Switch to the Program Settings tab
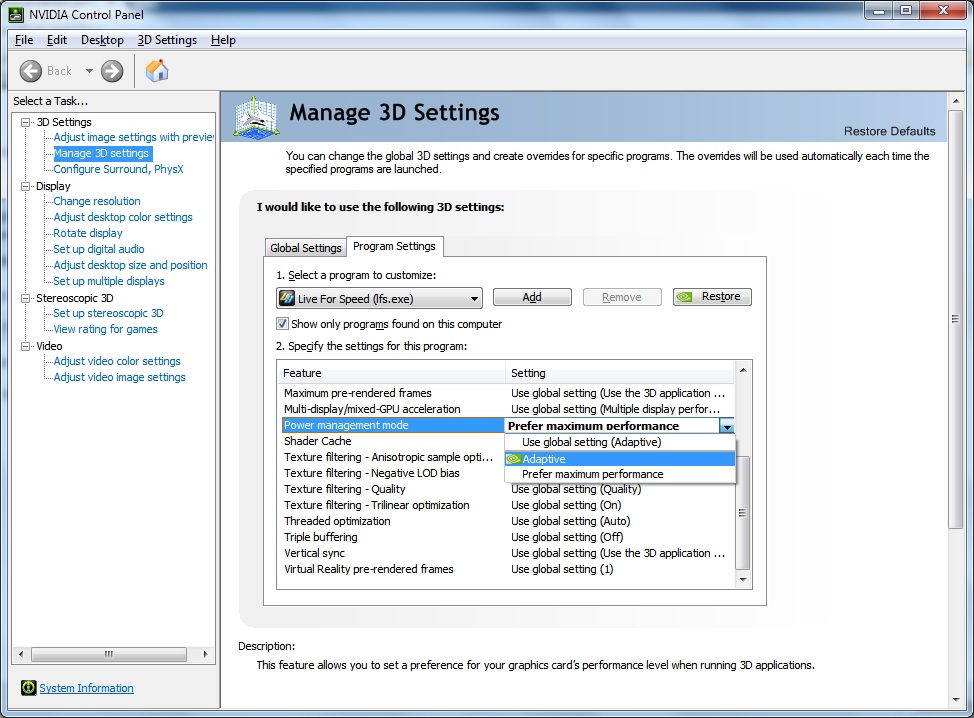The image size is (974, 718). tap(394, 246)
